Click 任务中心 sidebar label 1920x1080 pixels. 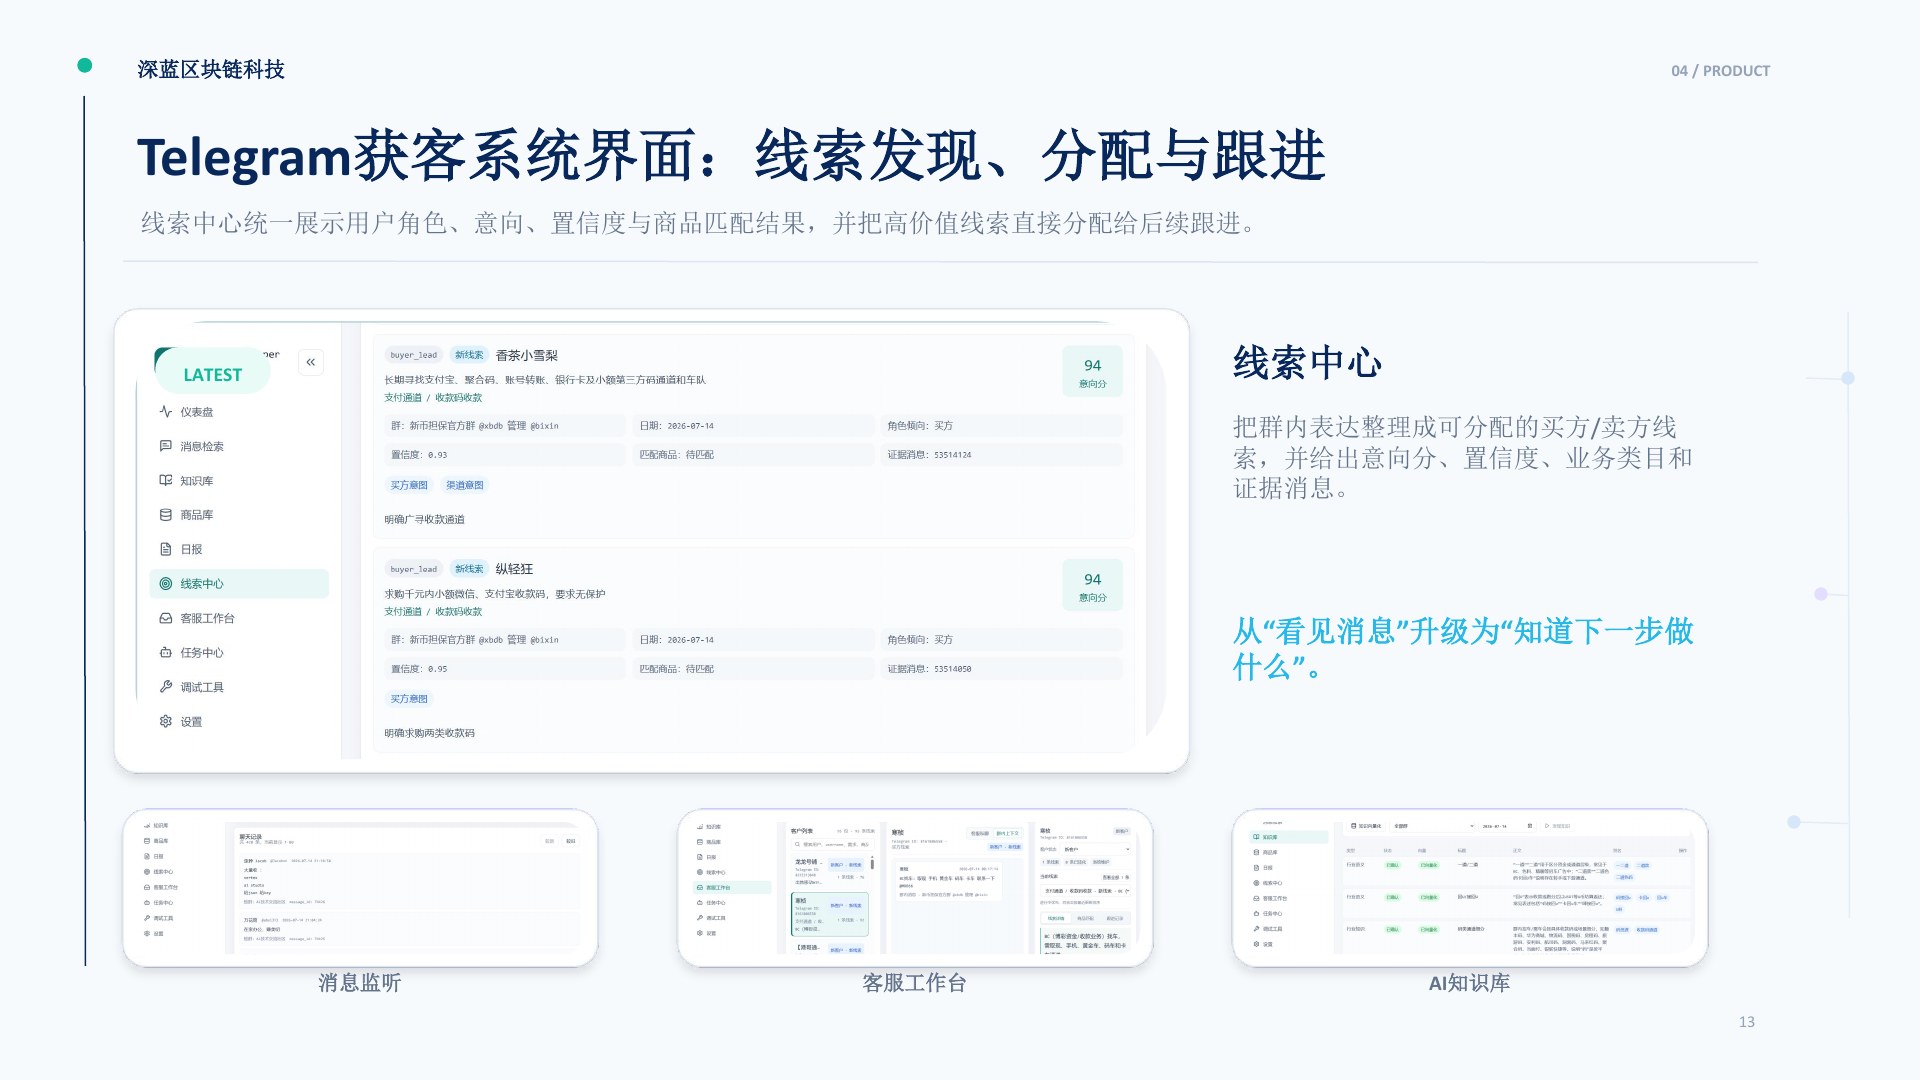coord(202,653)
